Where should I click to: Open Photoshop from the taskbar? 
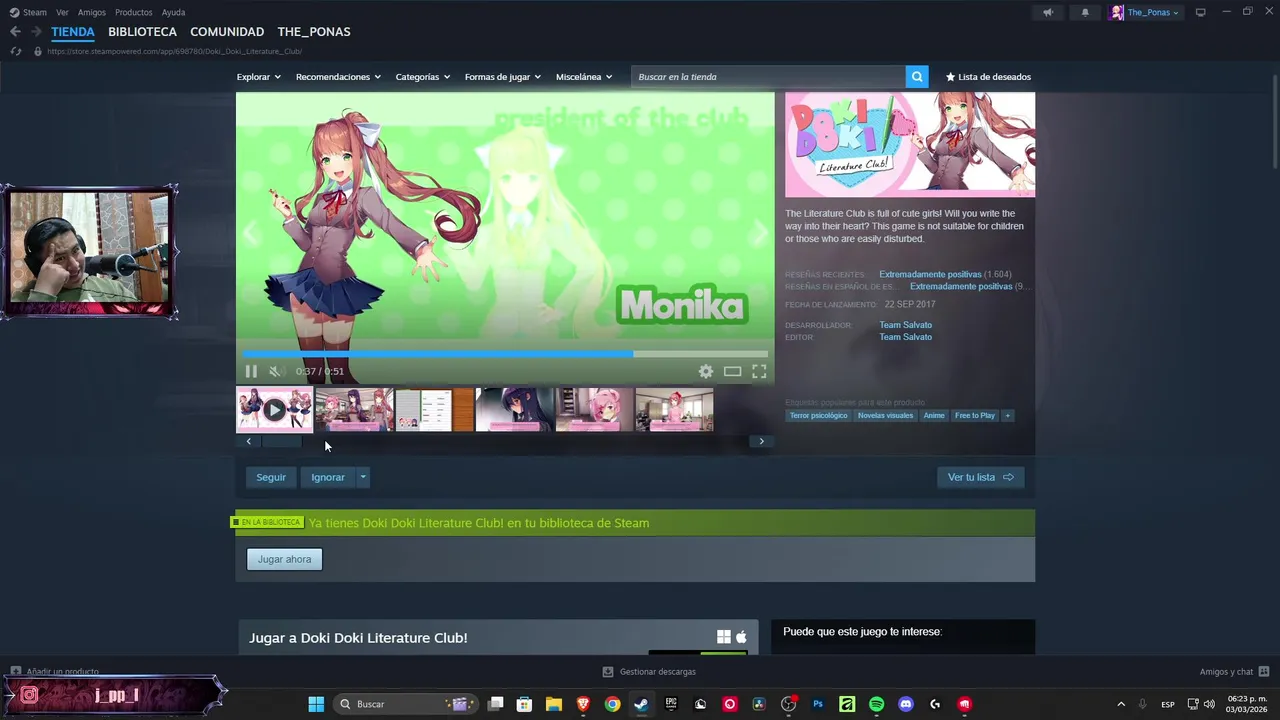tap(818, 704)
